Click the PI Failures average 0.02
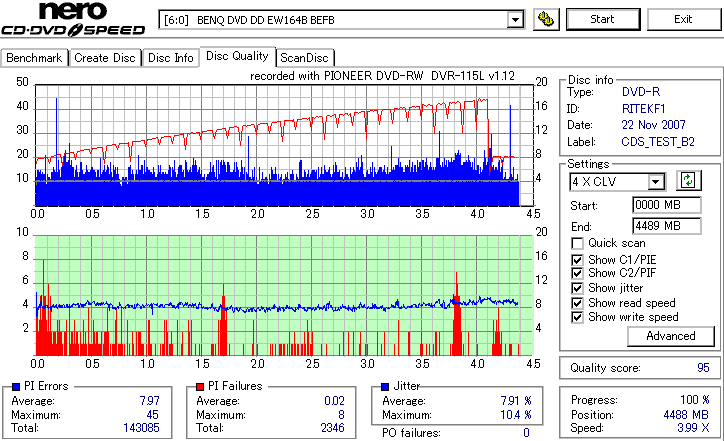 [x=334, y=401]
